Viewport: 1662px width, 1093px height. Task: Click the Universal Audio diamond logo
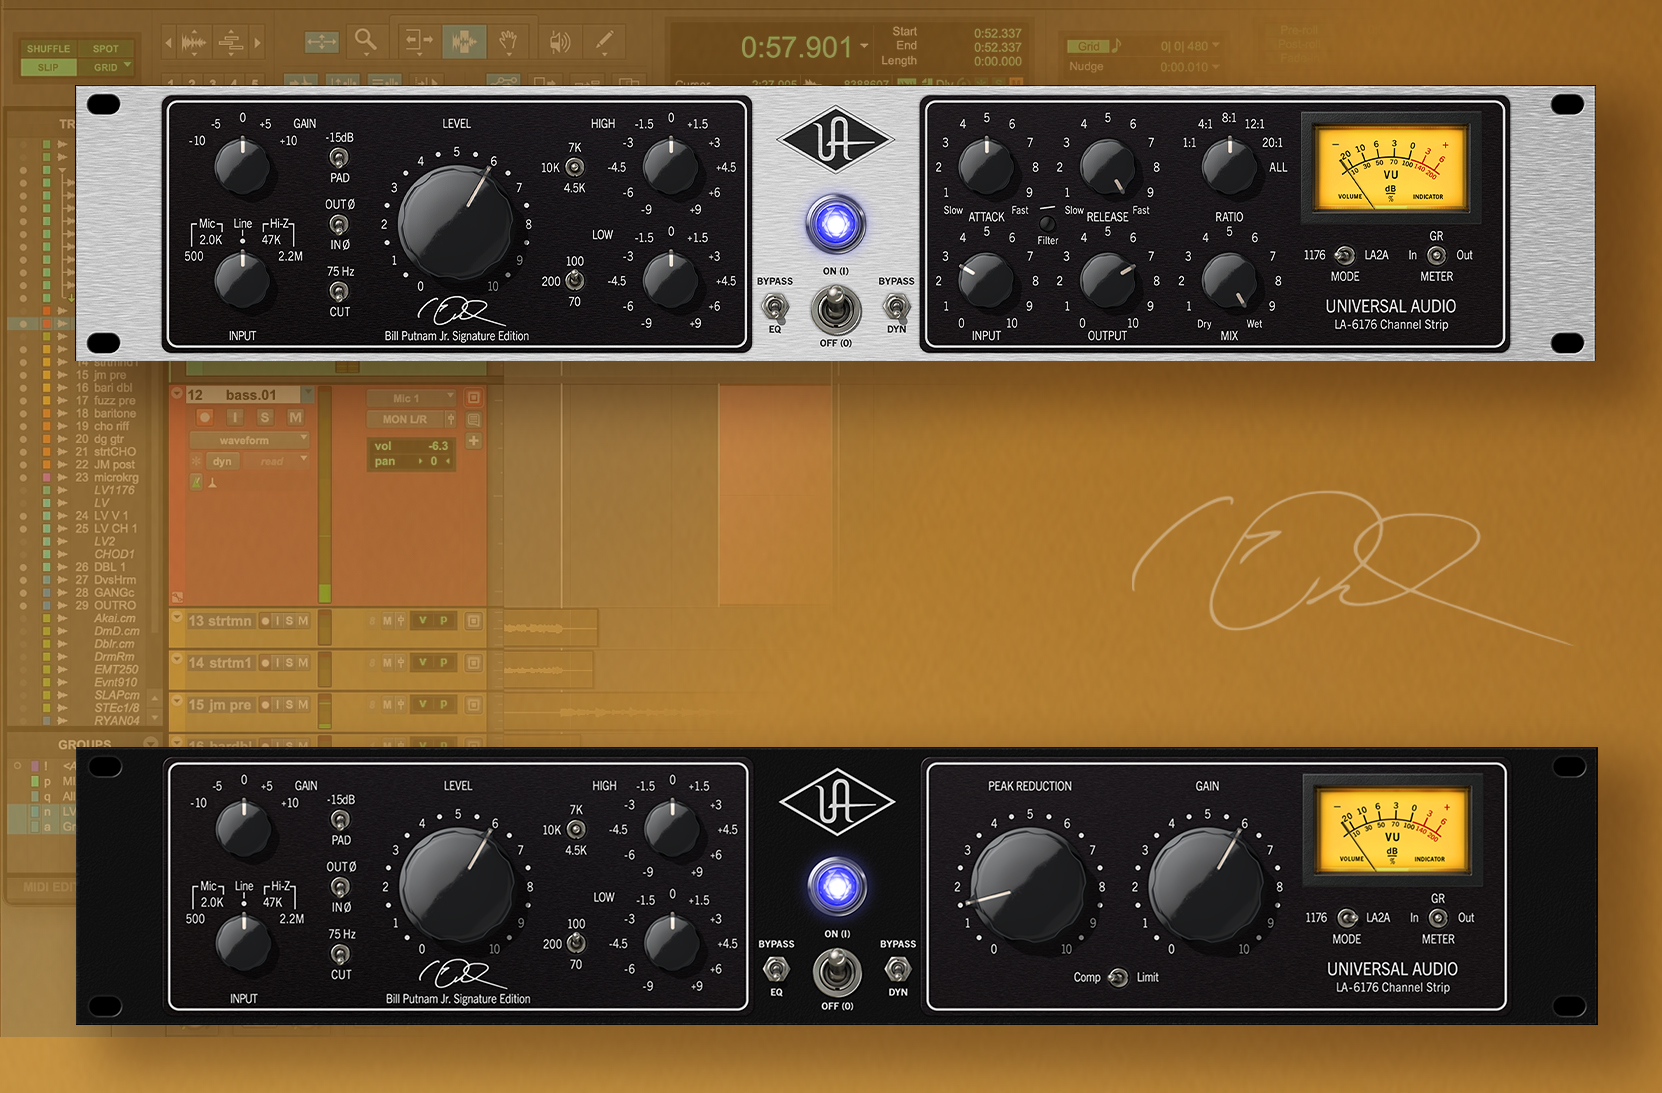(x=836, y=141)
